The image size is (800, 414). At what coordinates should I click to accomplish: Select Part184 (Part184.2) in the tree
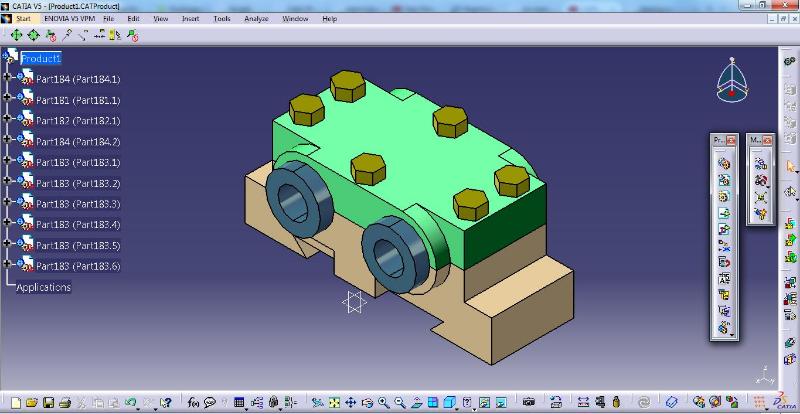[78, 142]
